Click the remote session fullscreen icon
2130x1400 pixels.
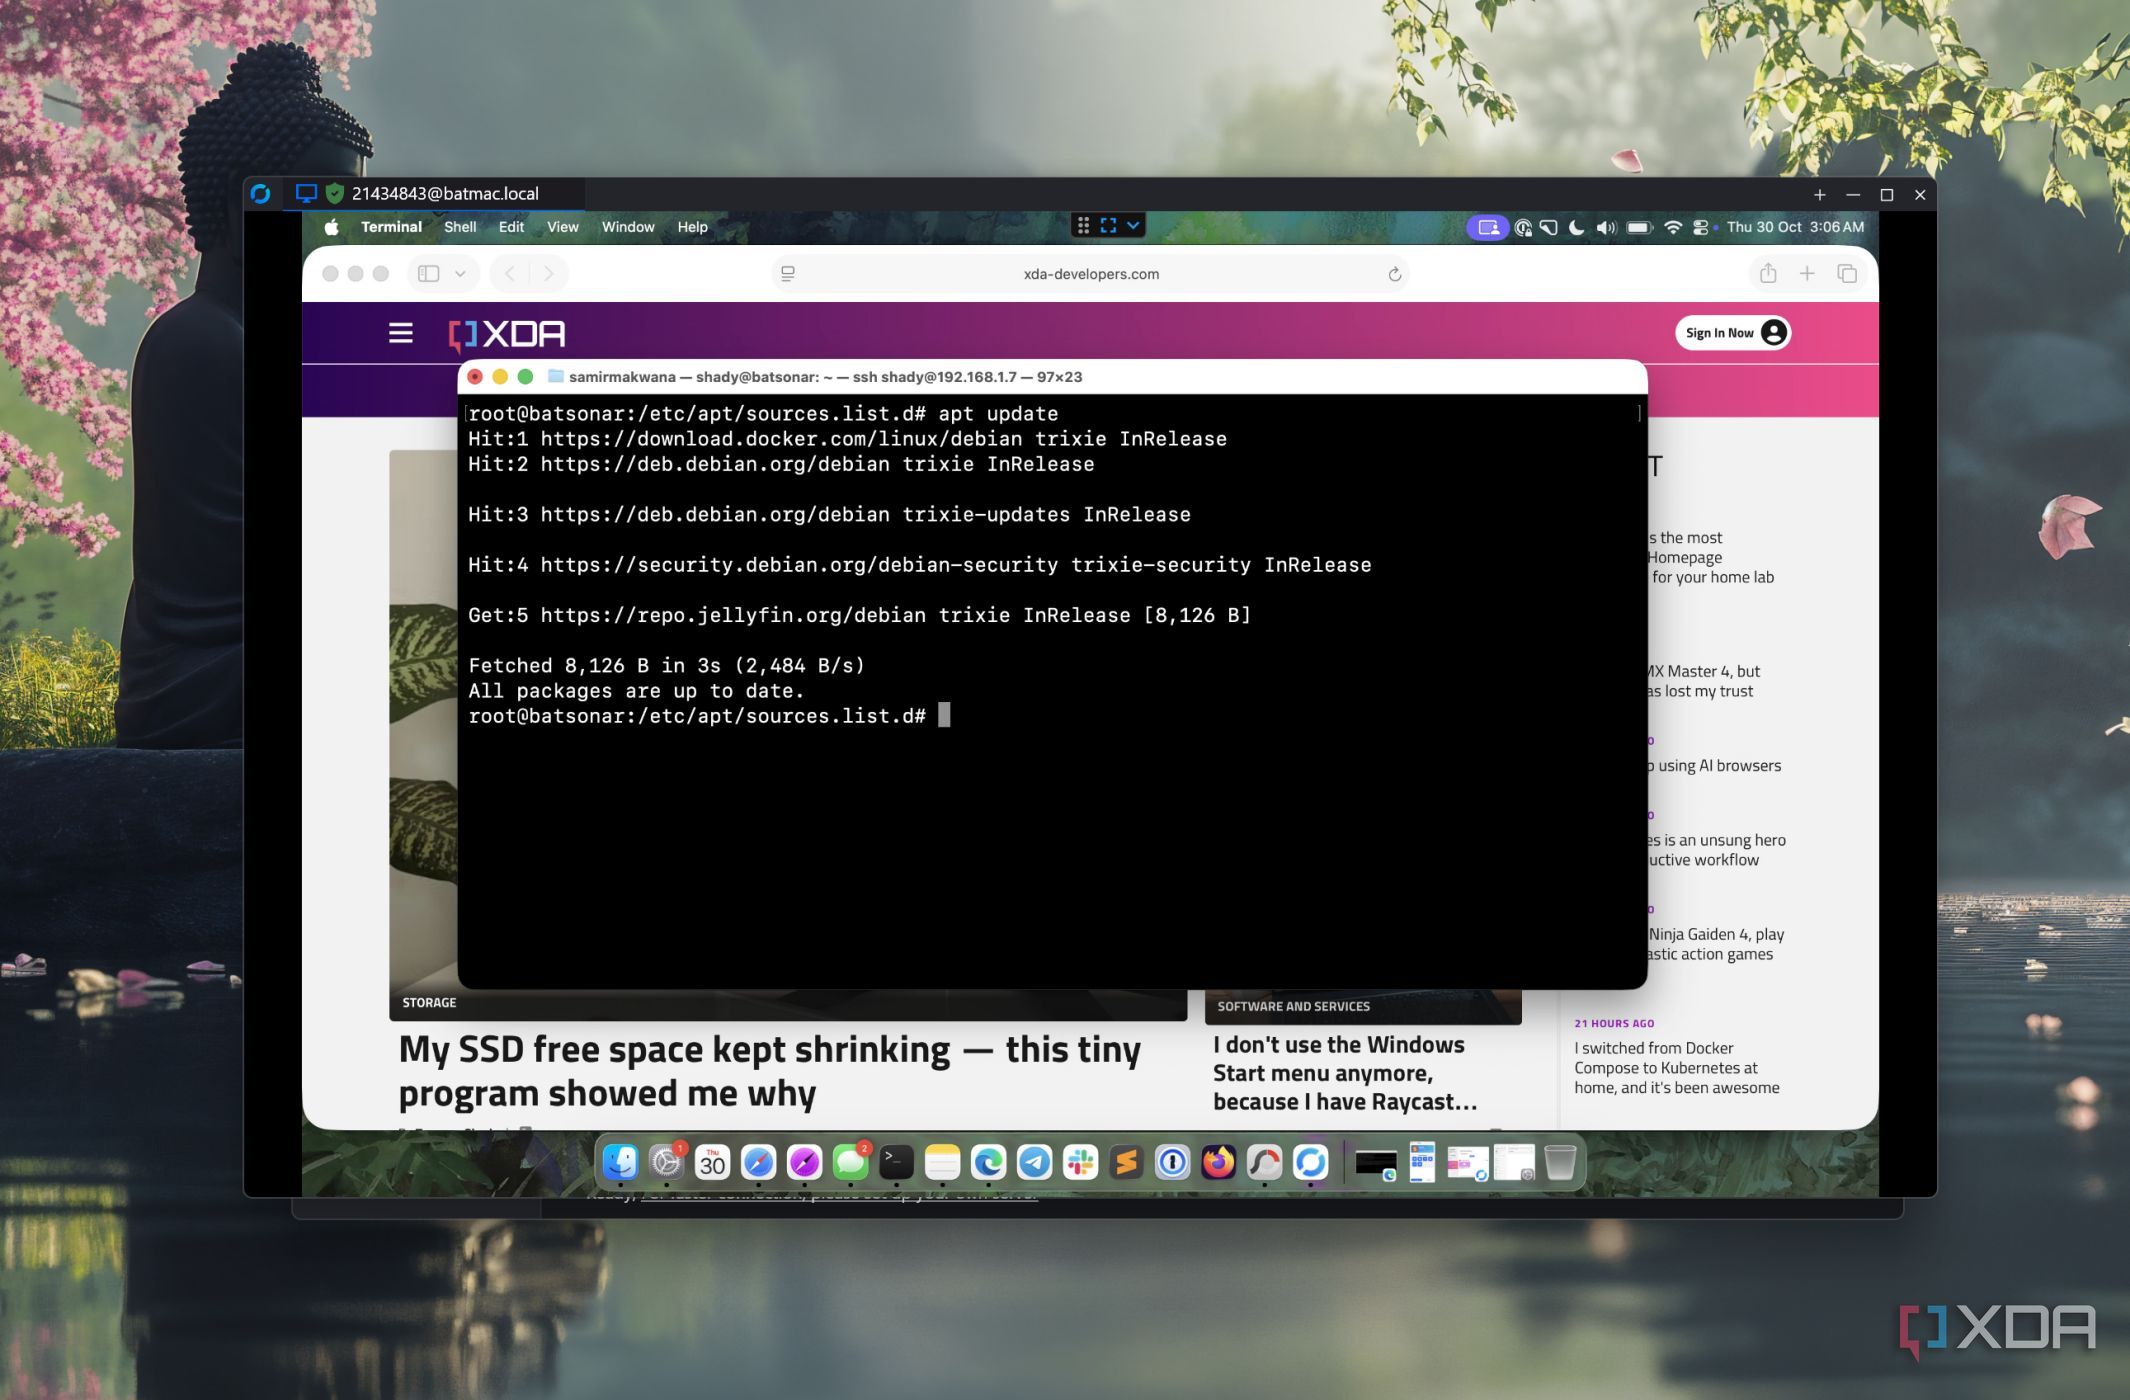(x=1108, y=225)
